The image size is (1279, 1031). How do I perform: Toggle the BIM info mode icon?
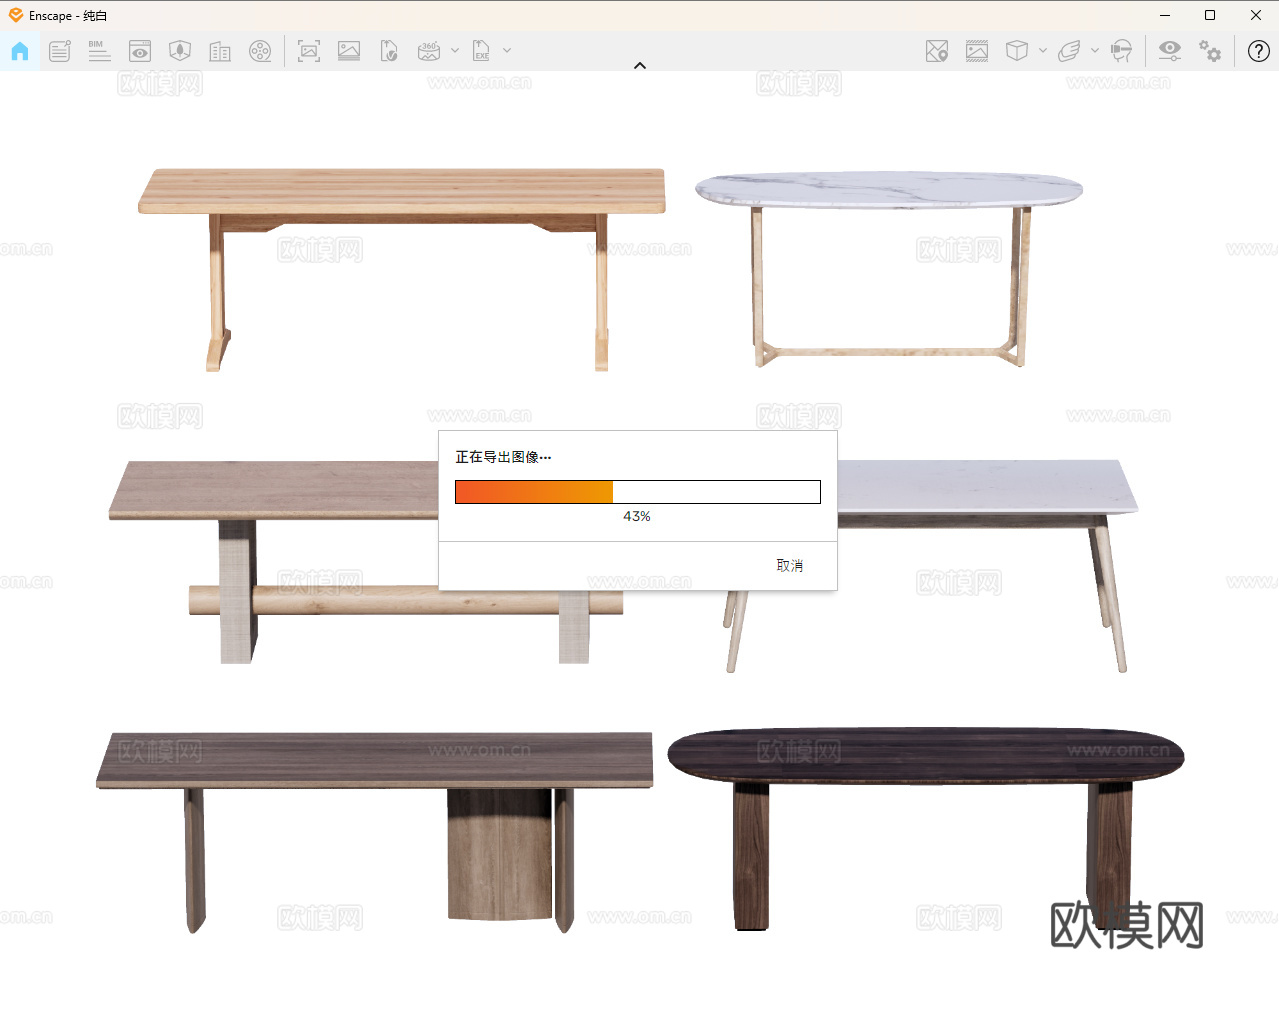[x=99, y=51]
